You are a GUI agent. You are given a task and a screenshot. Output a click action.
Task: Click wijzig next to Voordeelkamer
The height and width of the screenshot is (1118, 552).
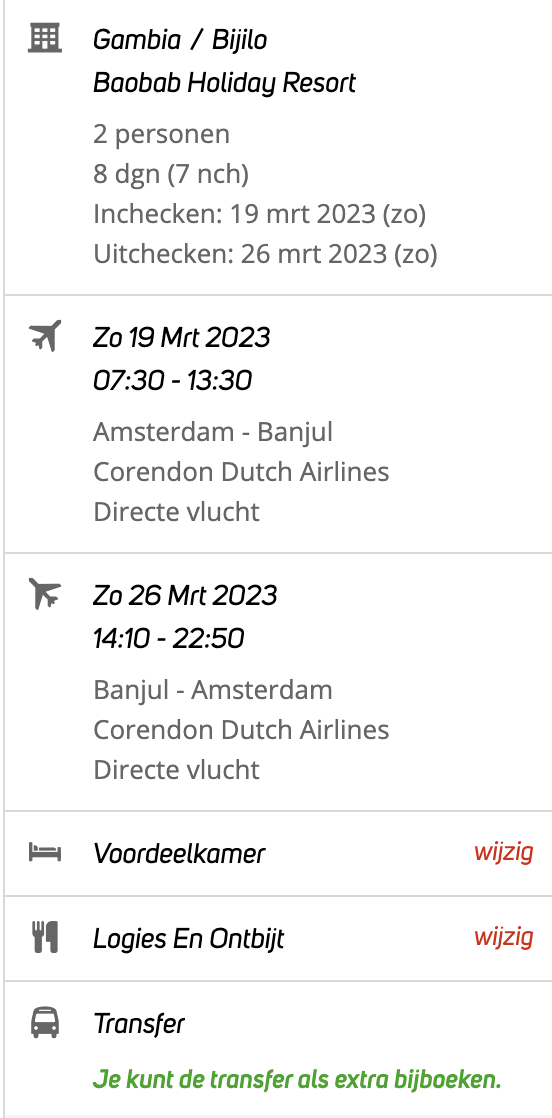coord(504,852)
